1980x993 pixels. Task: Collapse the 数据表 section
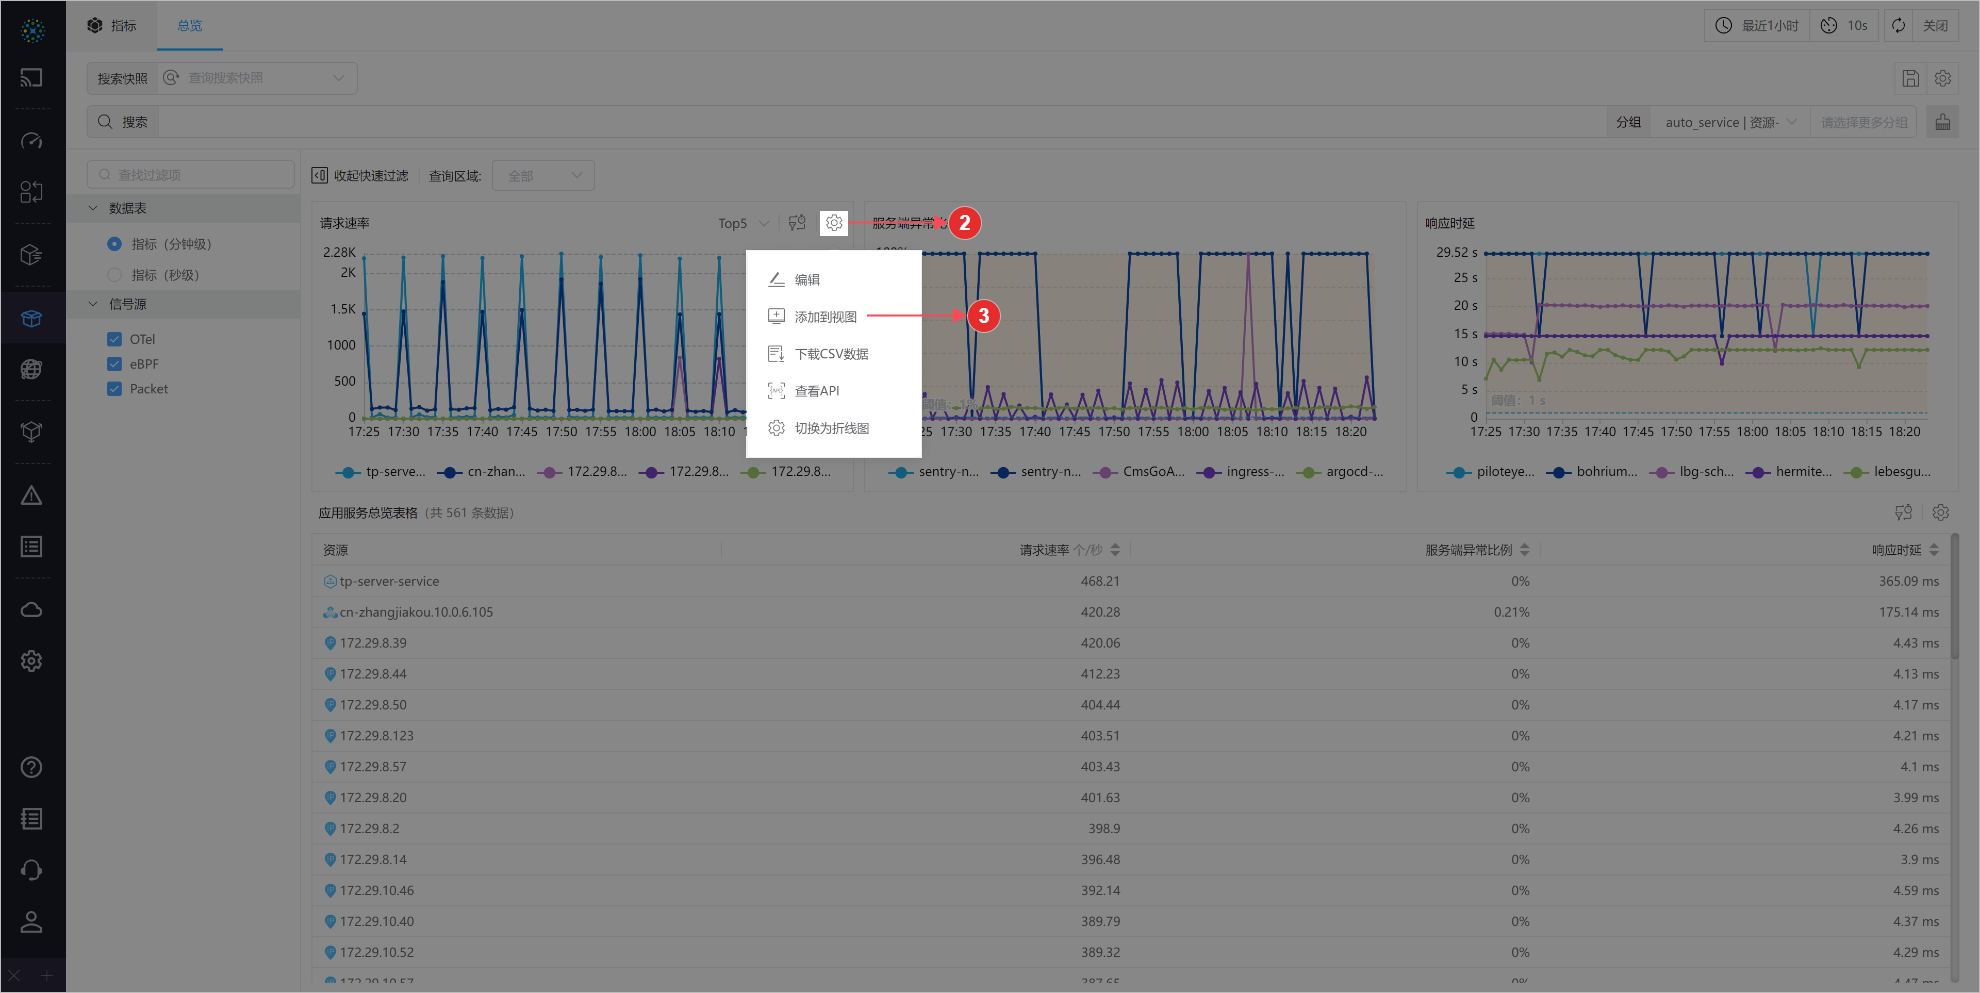click(x=93, y=208)
